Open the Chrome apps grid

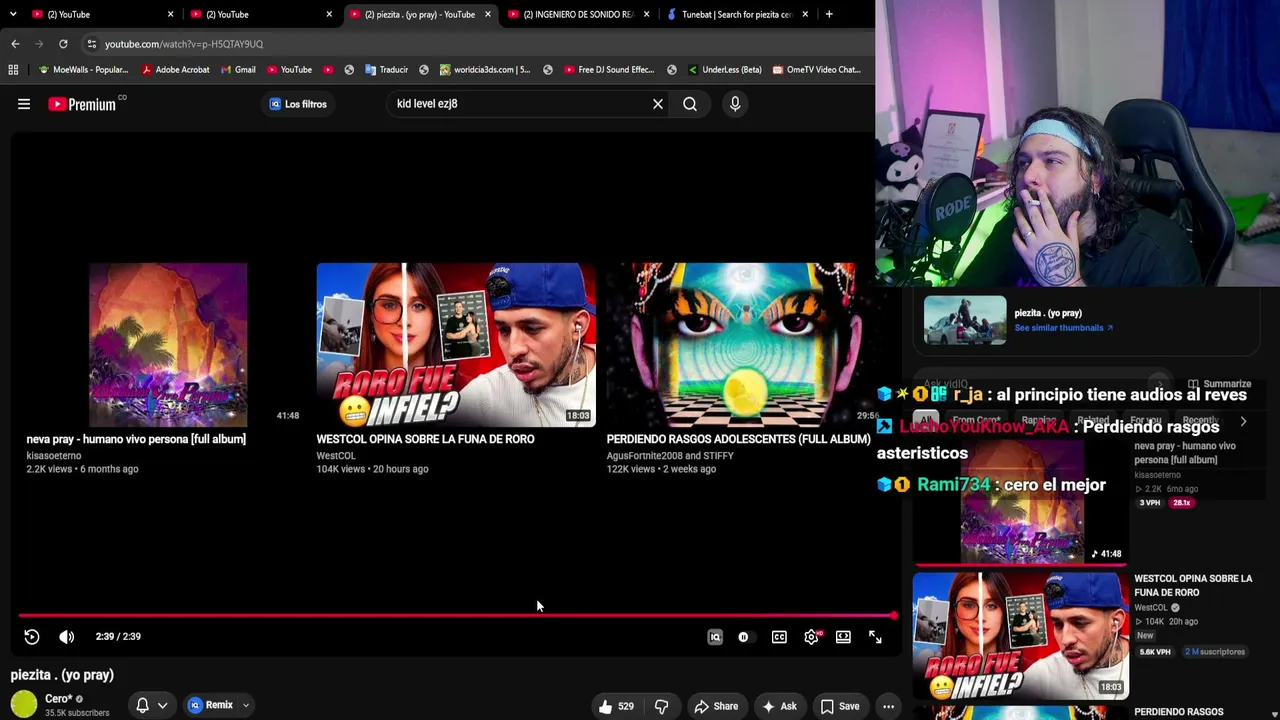[13, 70]
